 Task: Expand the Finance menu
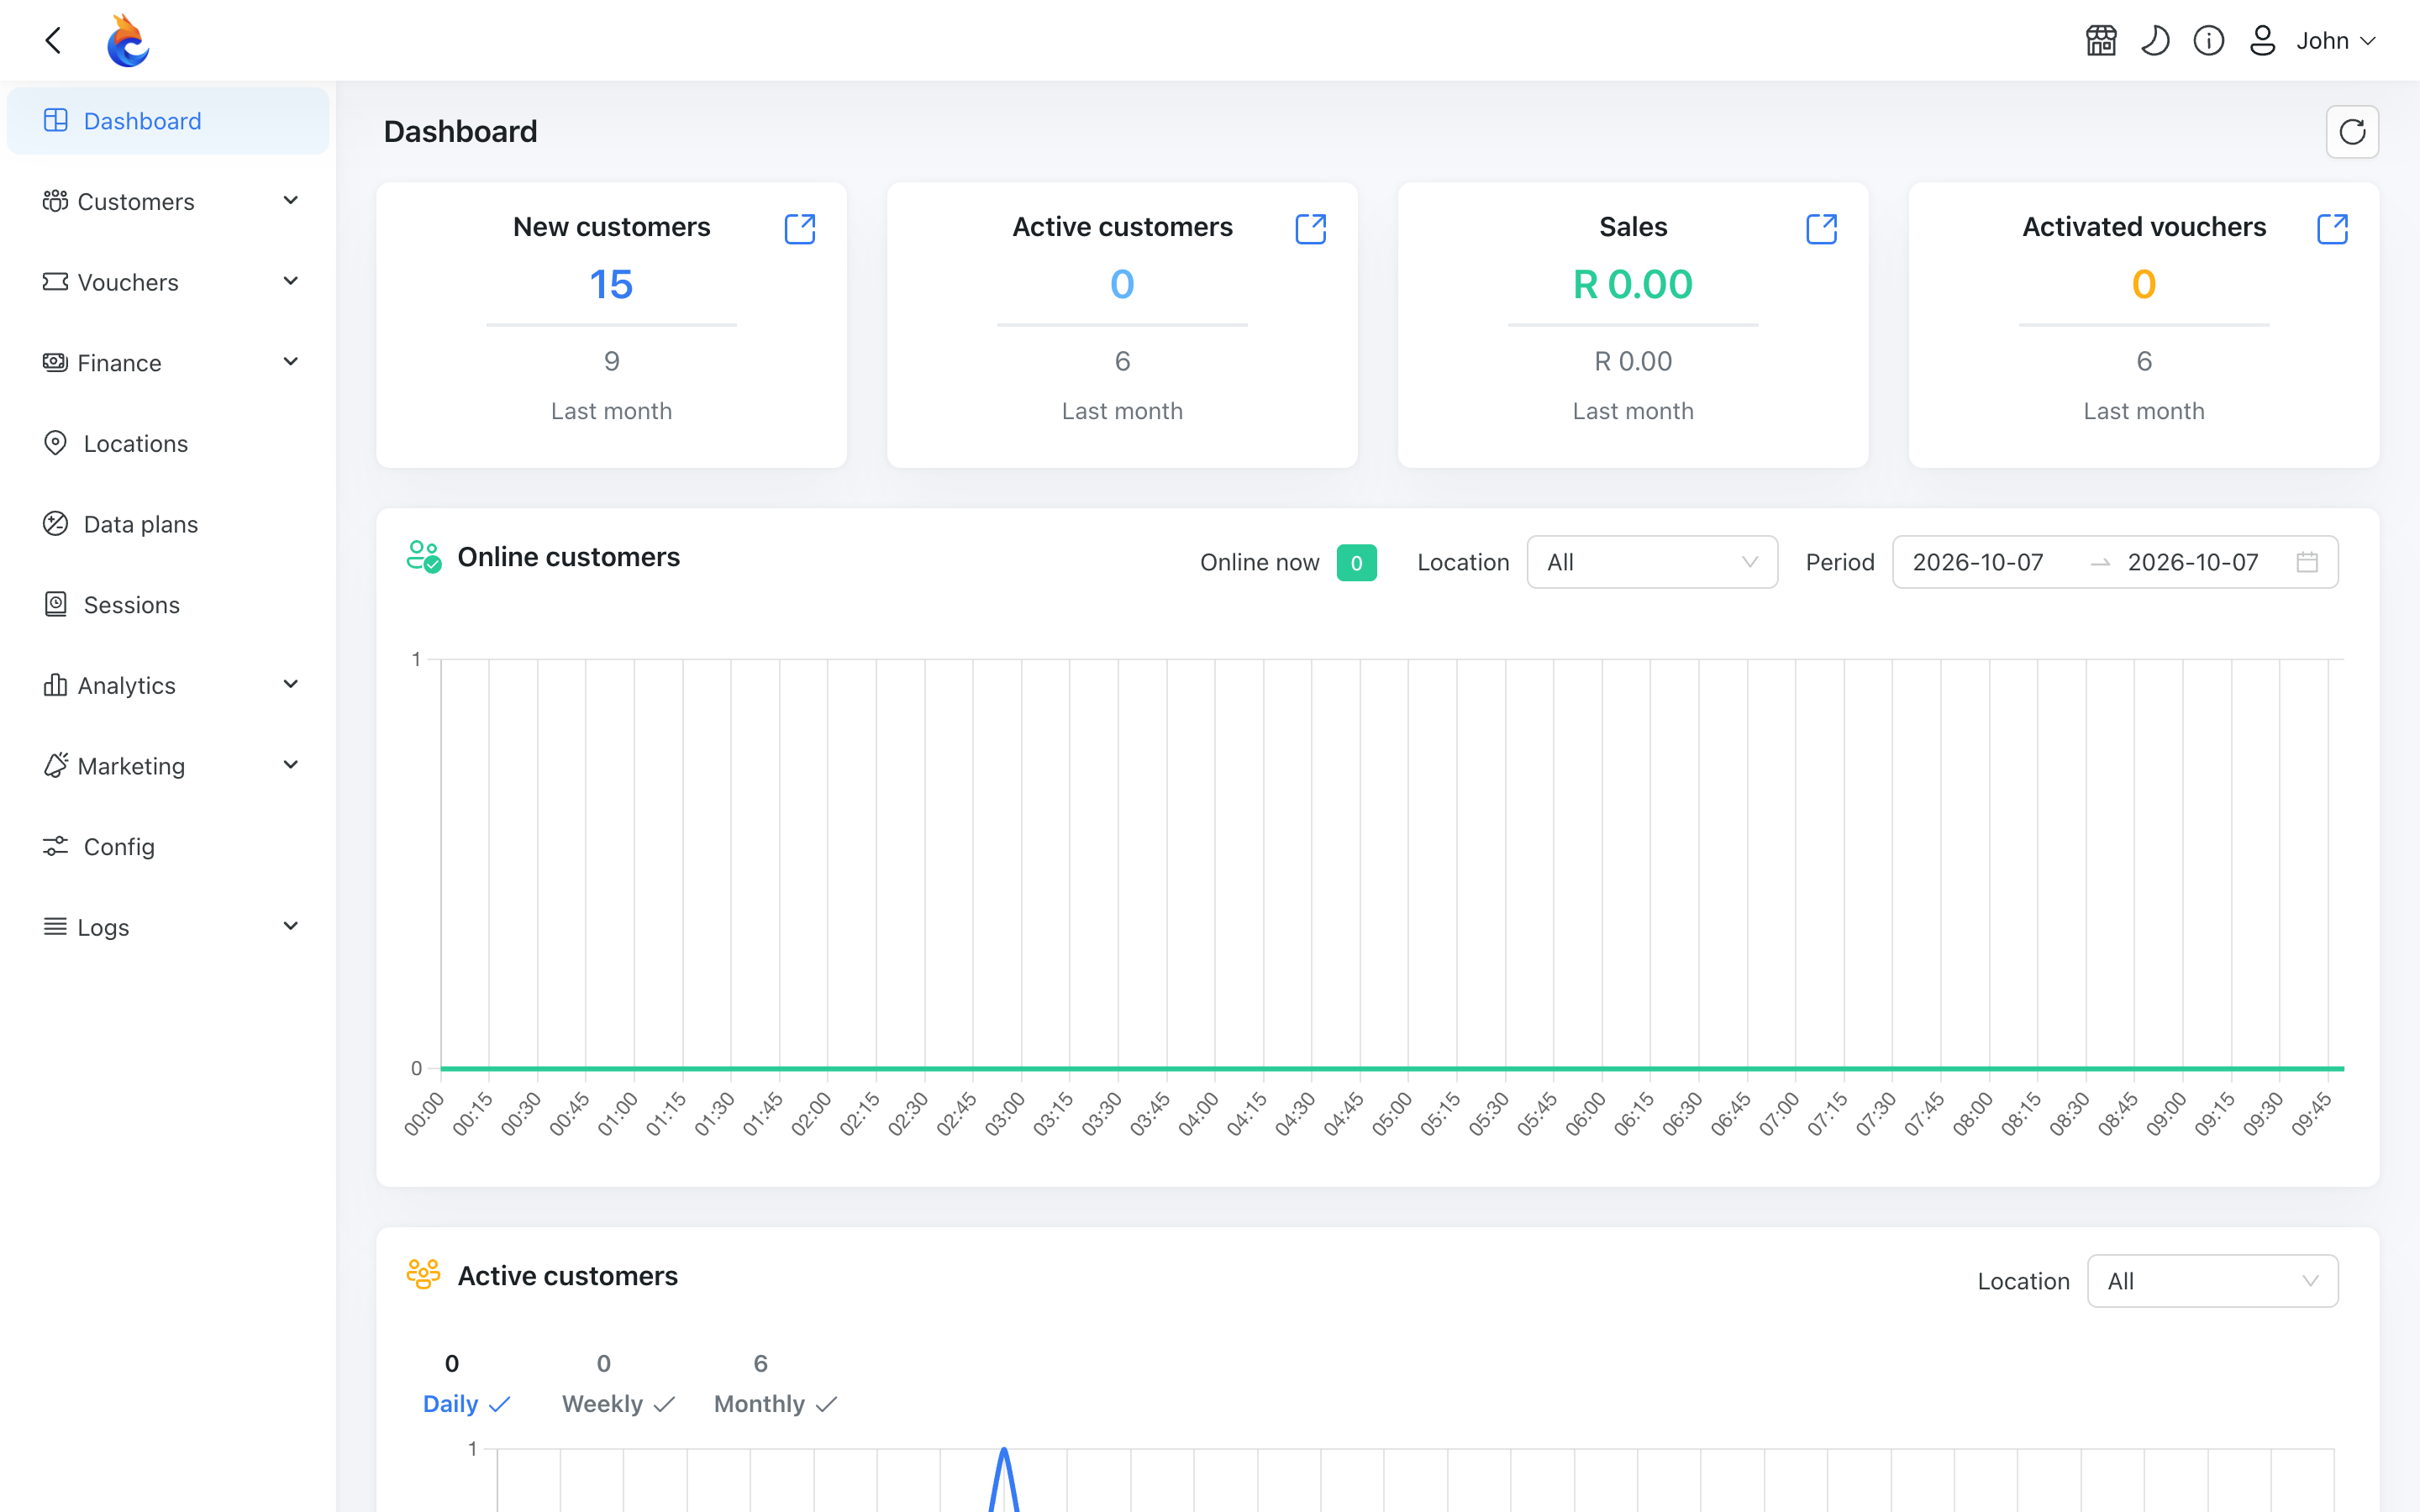[168, 363]
